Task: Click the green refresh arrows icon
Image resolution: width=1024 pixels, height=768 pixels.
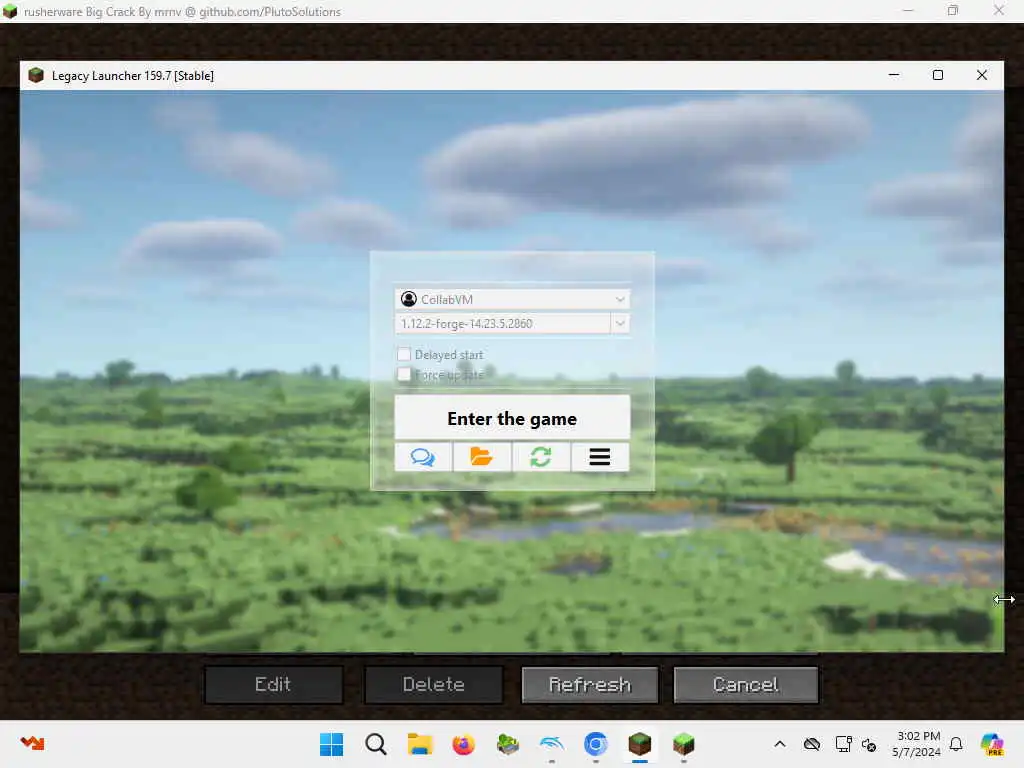Action: 541,456
